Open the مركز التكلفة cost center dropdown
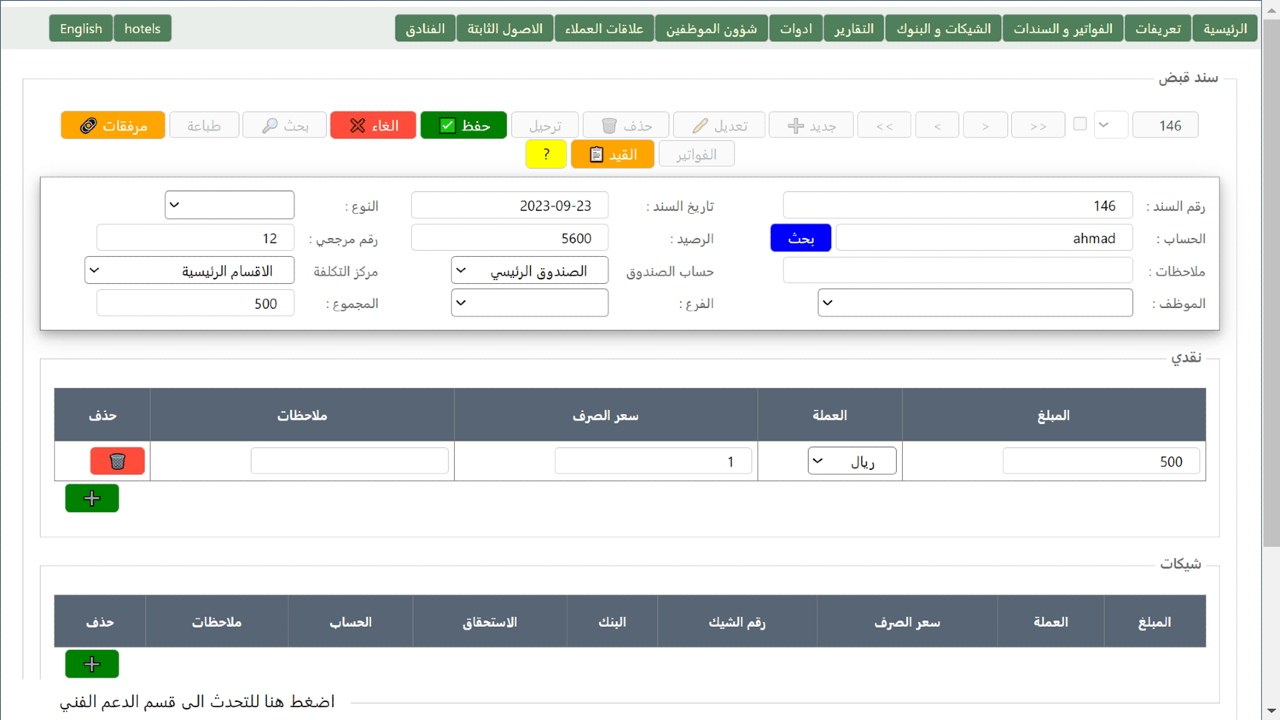Viewport: 1280px width, 720px height. point(190,271)
